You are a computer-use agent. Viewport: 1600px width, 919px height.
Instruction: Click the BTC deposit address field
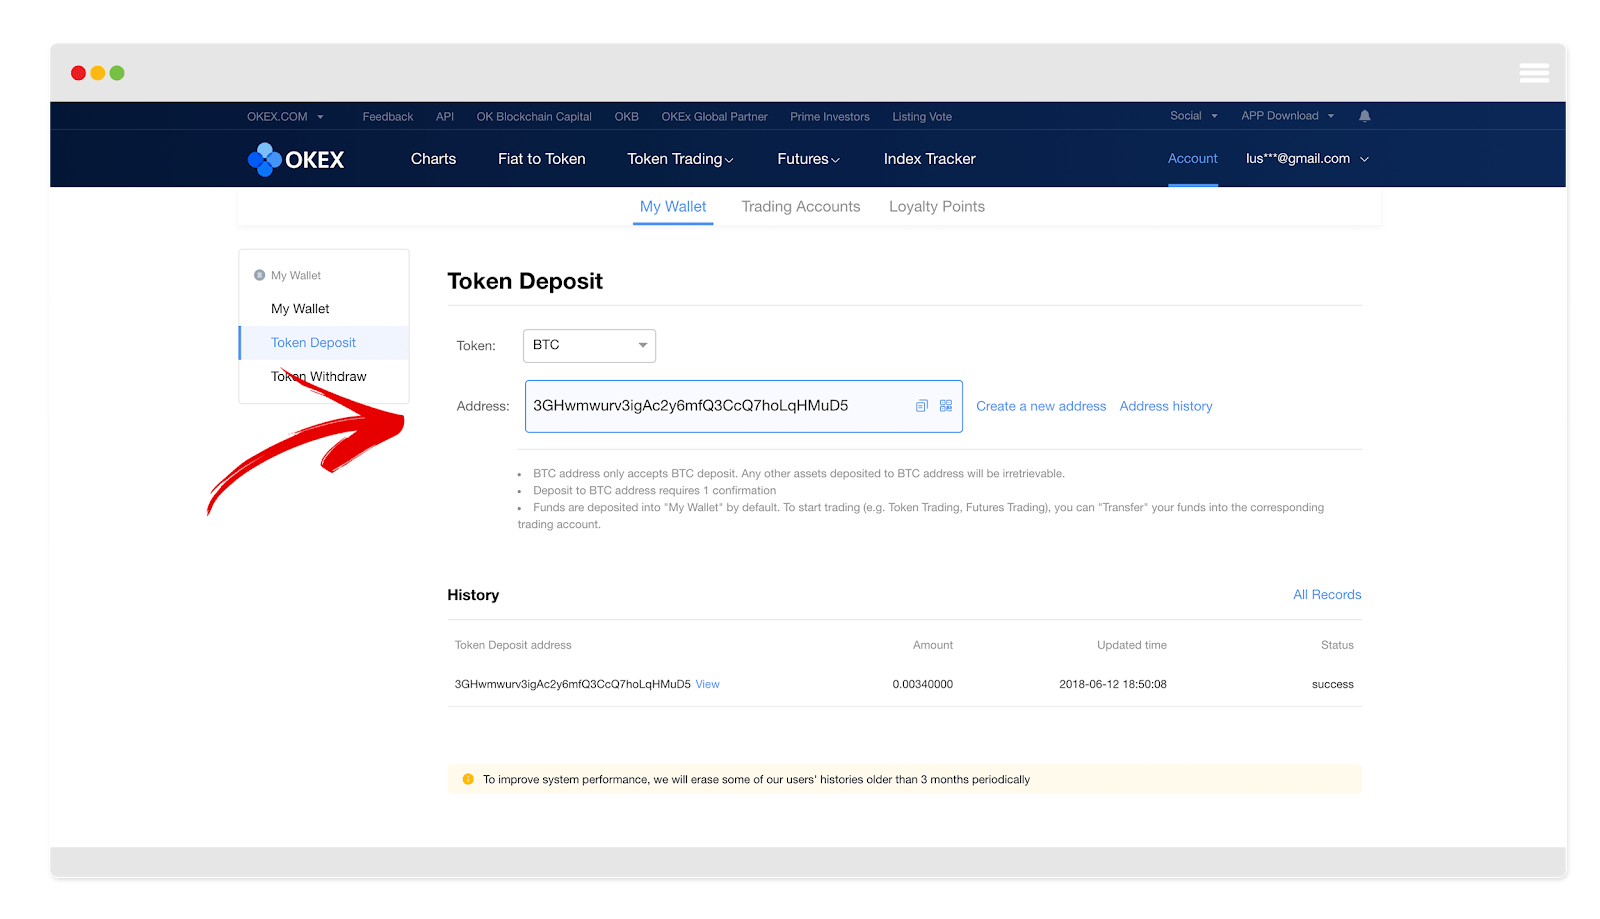[744, 406]
